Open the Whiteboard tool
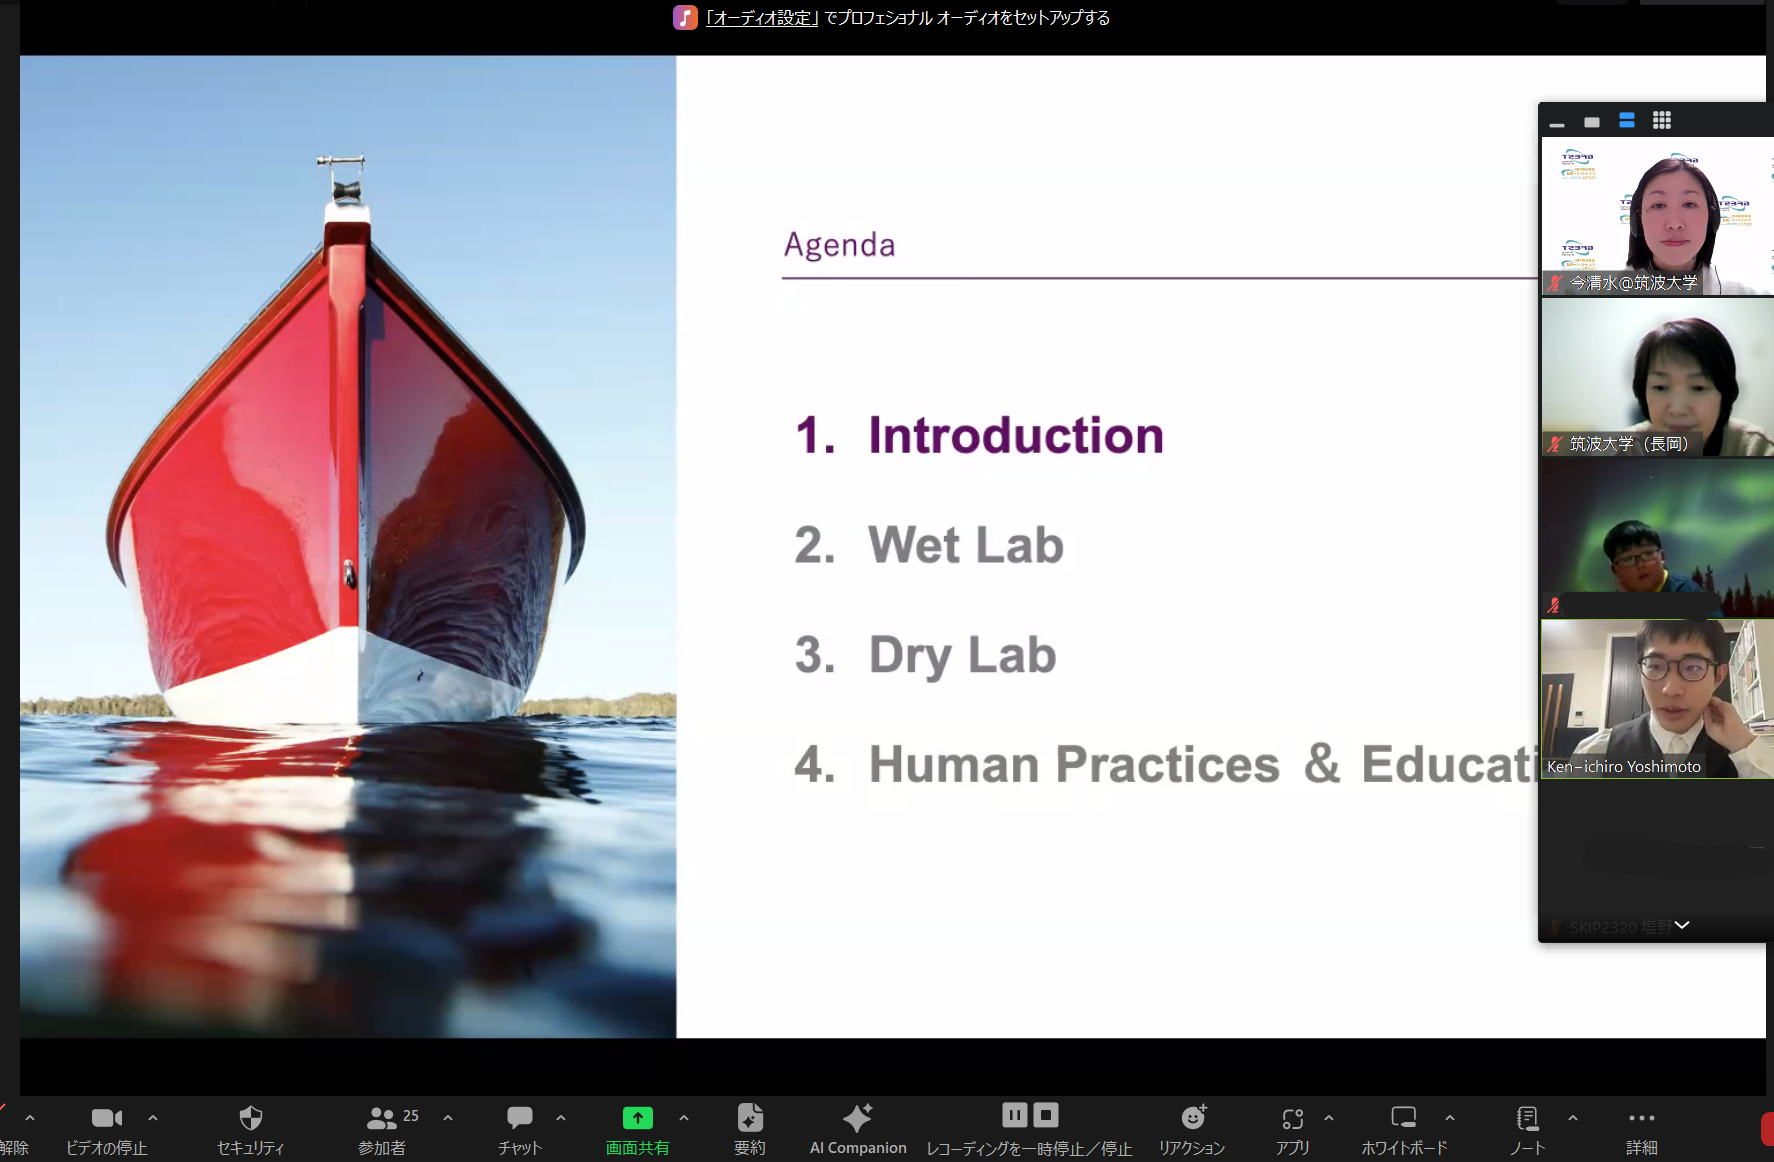 tap(1403, 1118)
